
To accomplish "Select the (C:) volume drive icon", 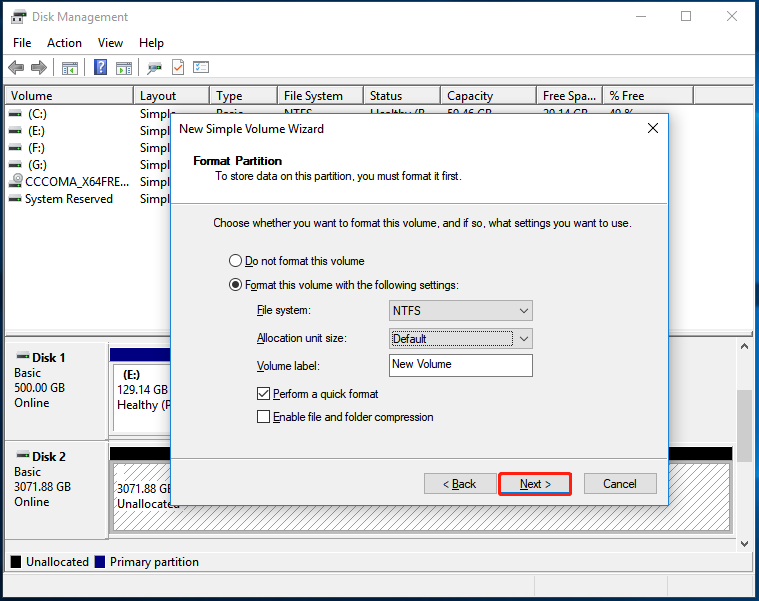I will [x=15, y=114].
